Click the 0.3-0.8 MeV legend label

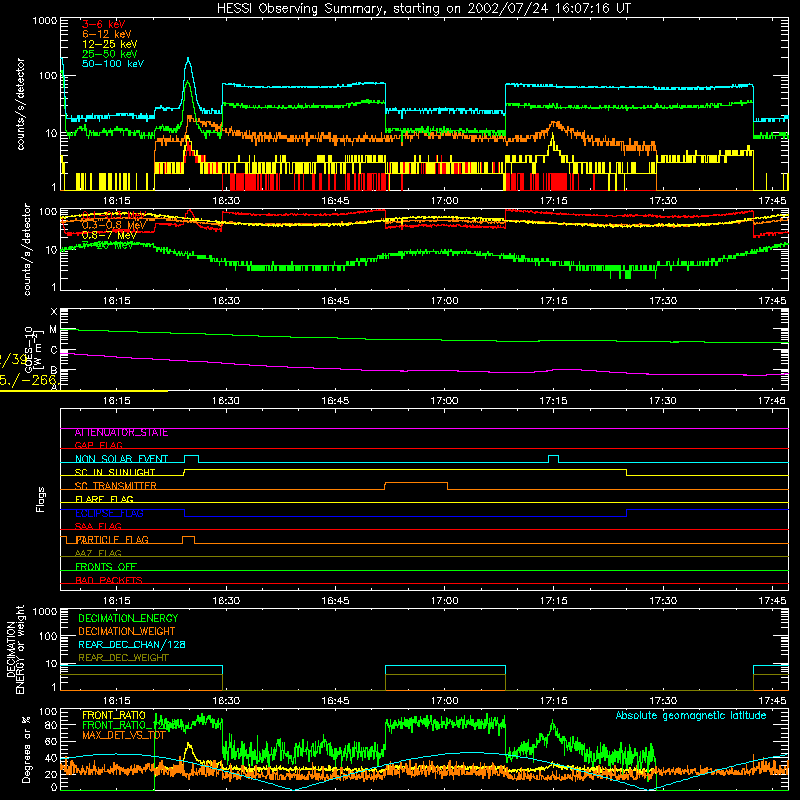[114, 225]
